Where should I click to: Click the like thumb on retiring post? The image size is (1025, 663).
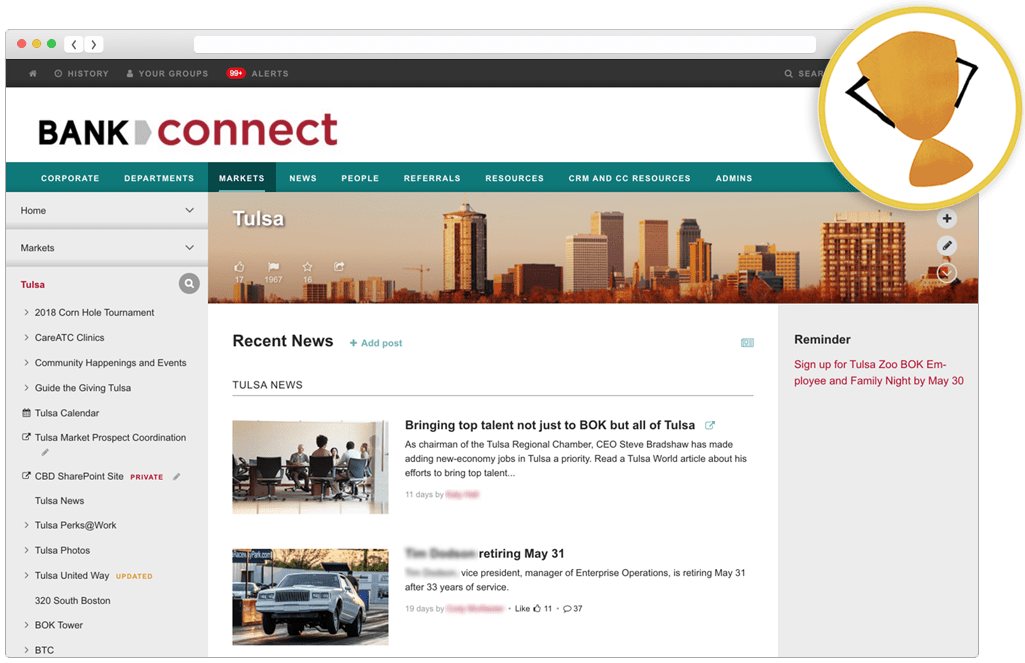click(537, 609)
